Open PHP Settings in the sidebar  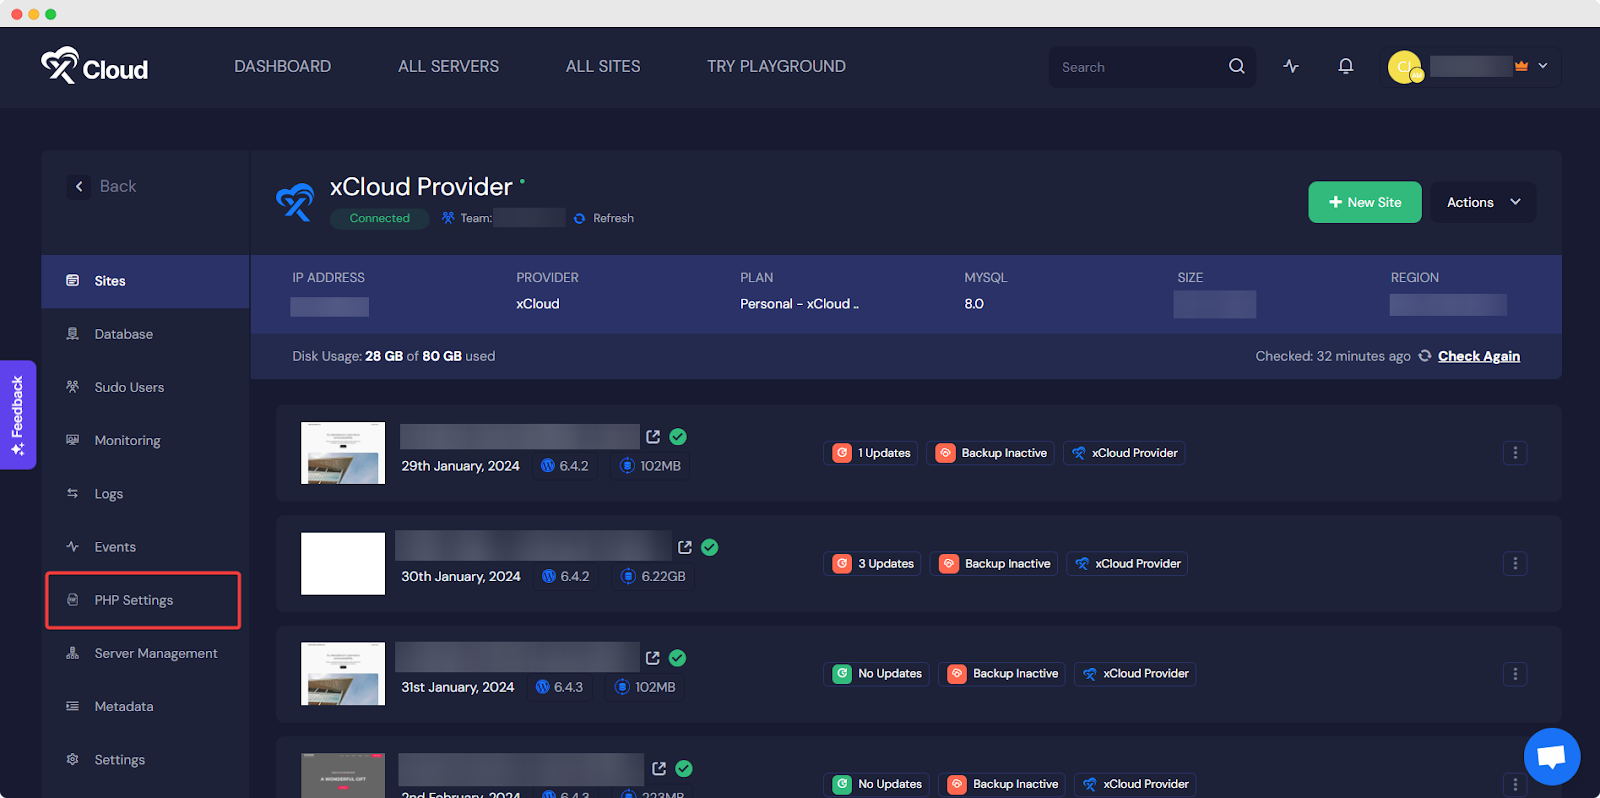pyautogui.click(x=134, y=600)
